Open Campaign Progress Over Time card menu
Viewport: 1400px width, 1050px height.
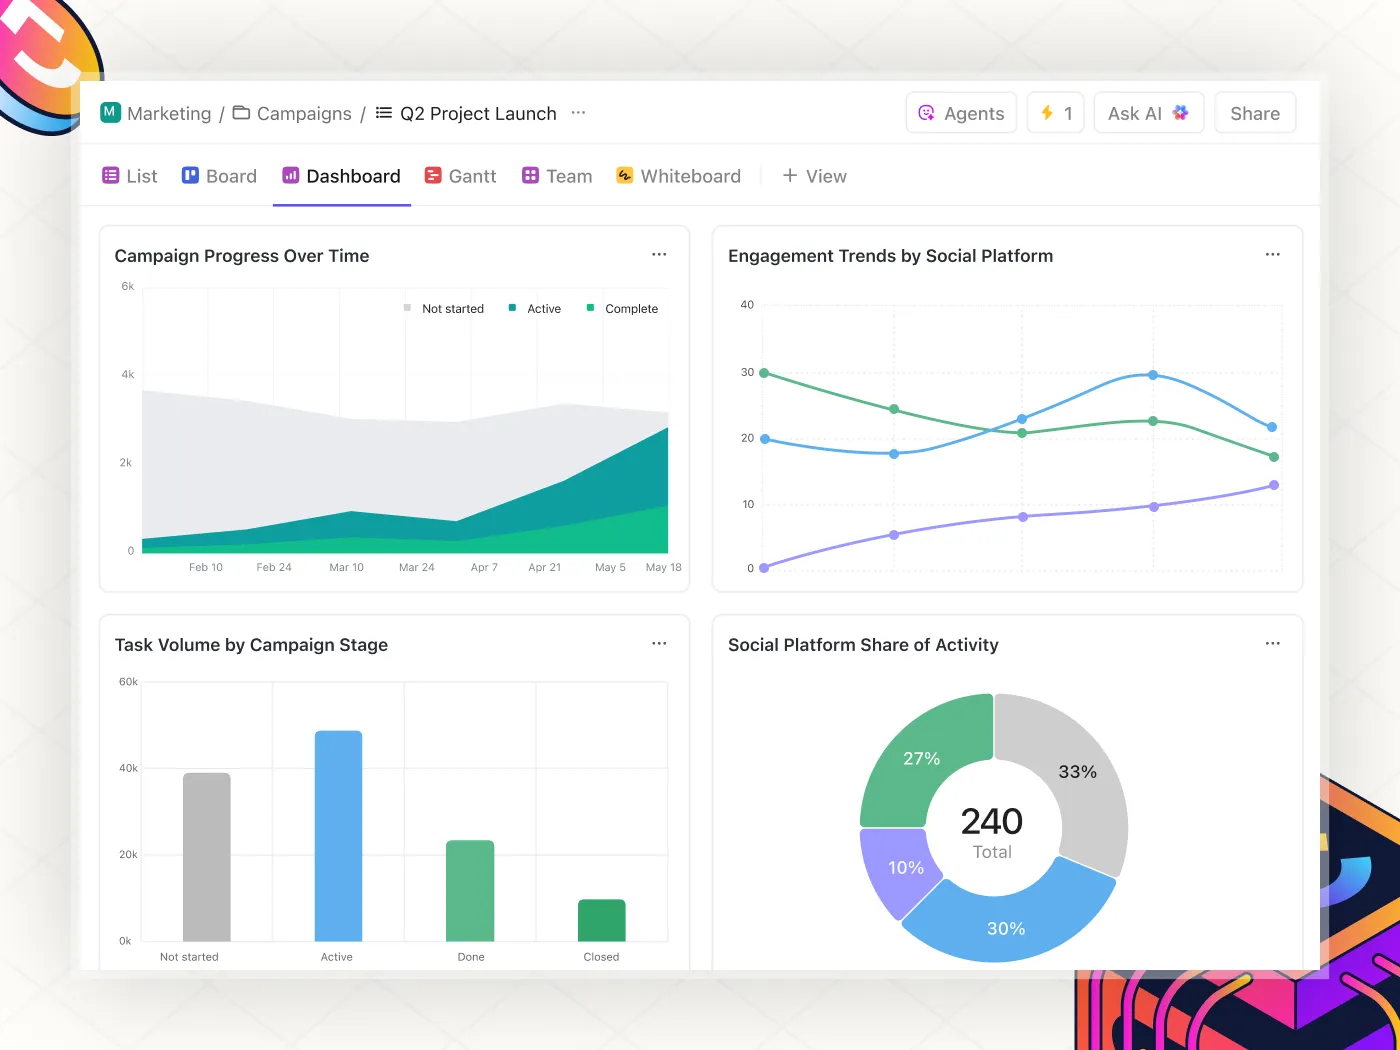(659, 255)
